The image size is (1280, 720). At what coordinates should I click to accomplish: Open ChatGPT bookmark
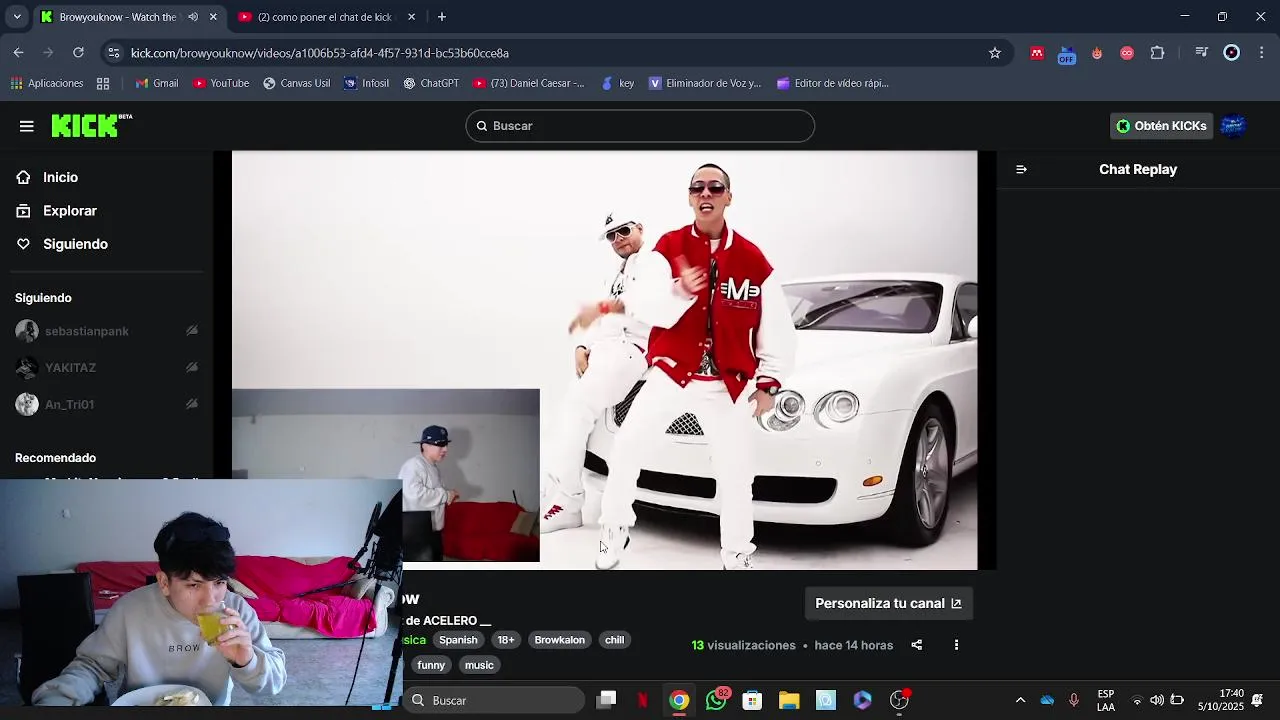(x=431, y=83)
